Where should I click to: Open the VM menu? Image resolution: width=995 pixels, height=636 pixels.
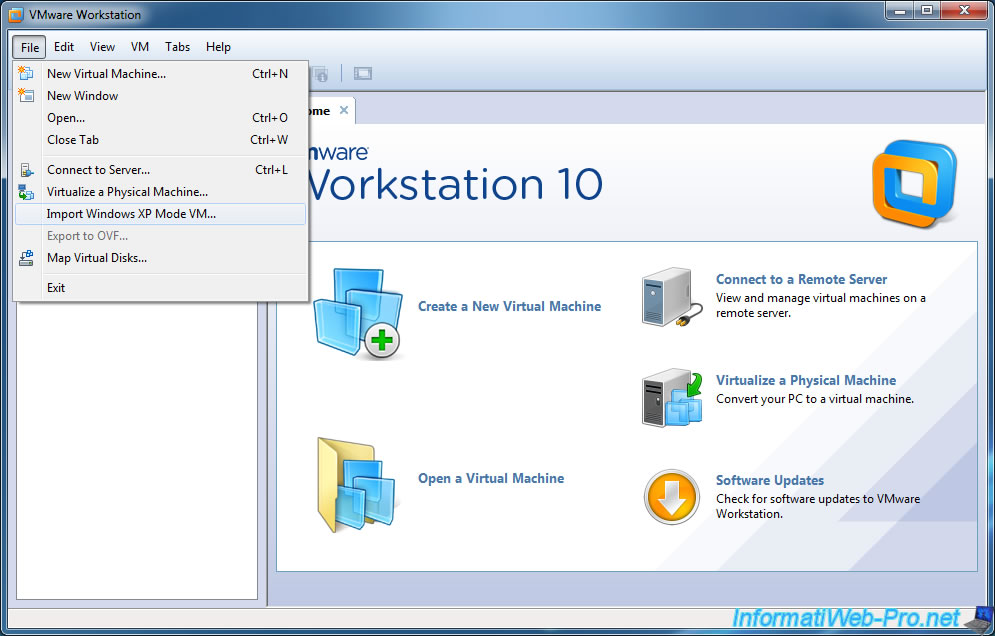[140, 47]
